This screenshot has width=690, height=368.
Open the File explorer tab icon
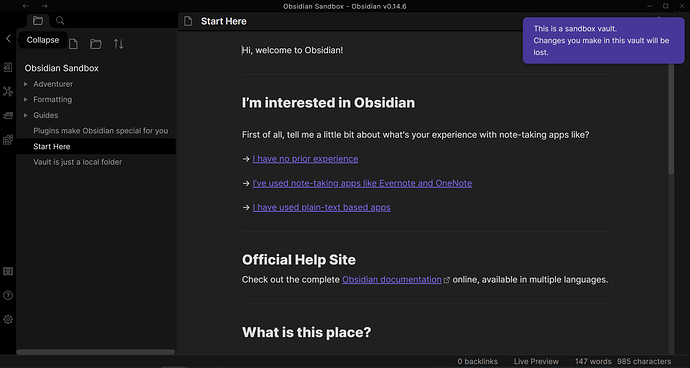pyautogui.click(x=38, y=20)
